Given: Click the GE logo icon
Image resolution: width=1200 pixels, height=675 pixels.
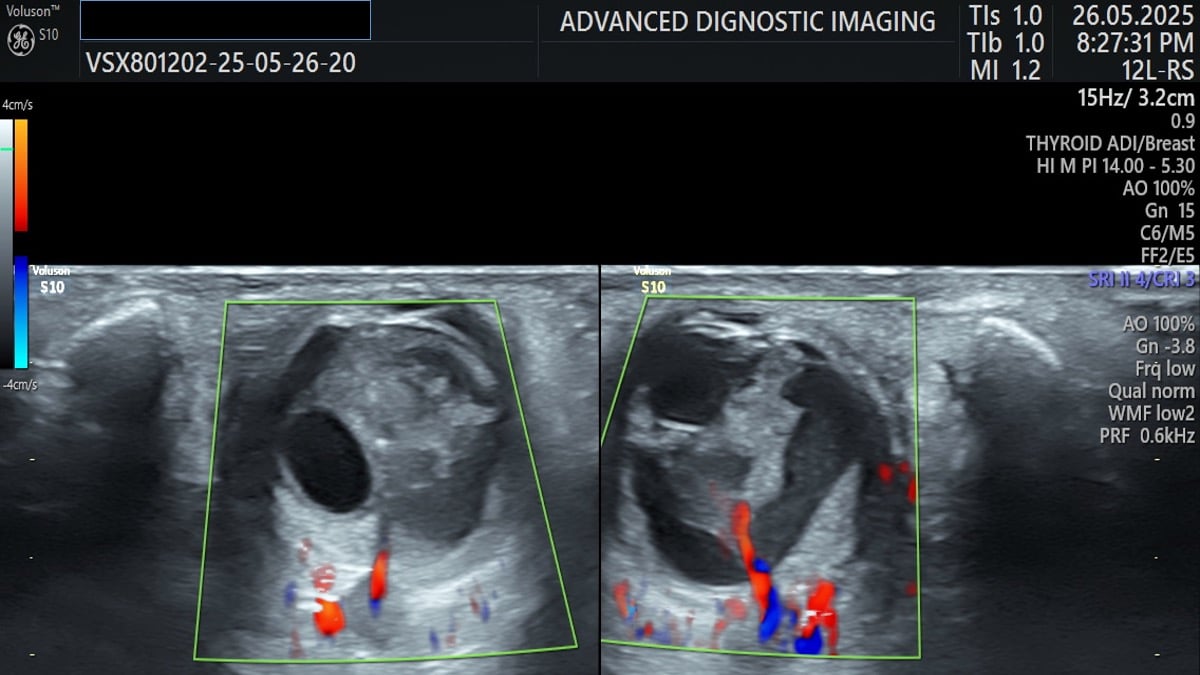Looking at the screenshot, I should 20,39.
